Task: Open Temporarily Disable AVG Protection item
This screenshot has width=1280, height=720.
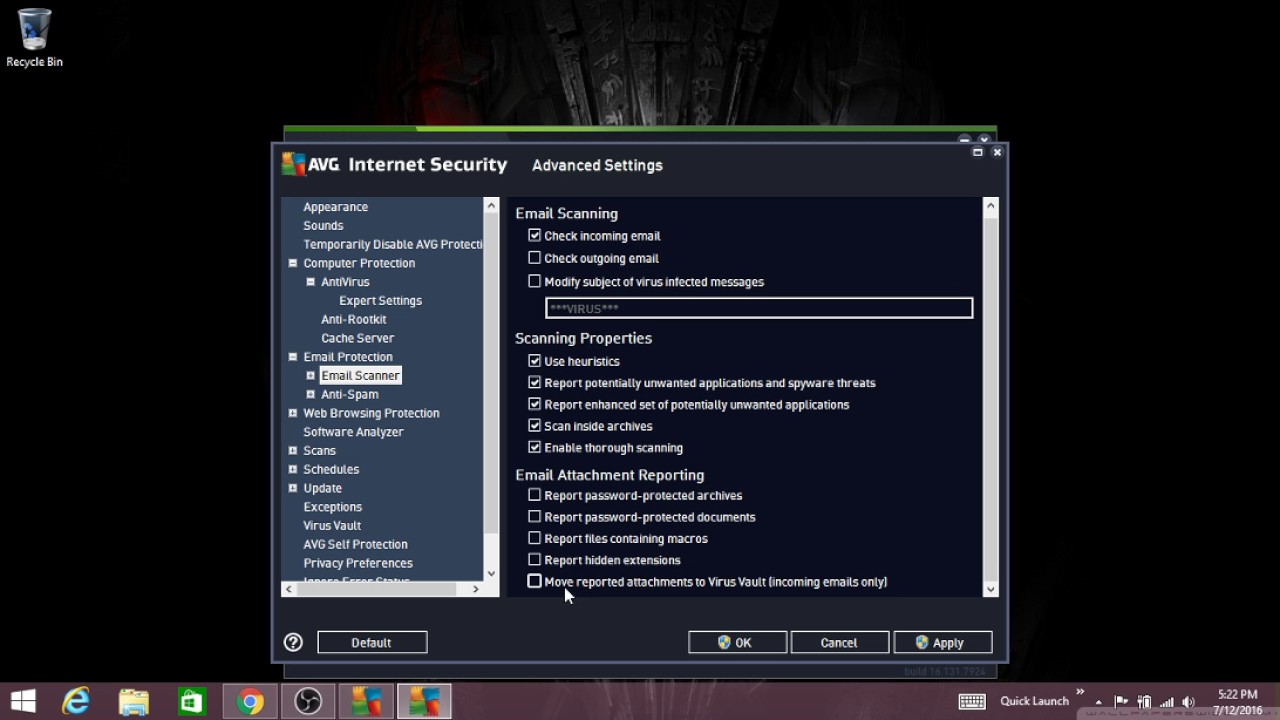Action: tap(393, 244)
